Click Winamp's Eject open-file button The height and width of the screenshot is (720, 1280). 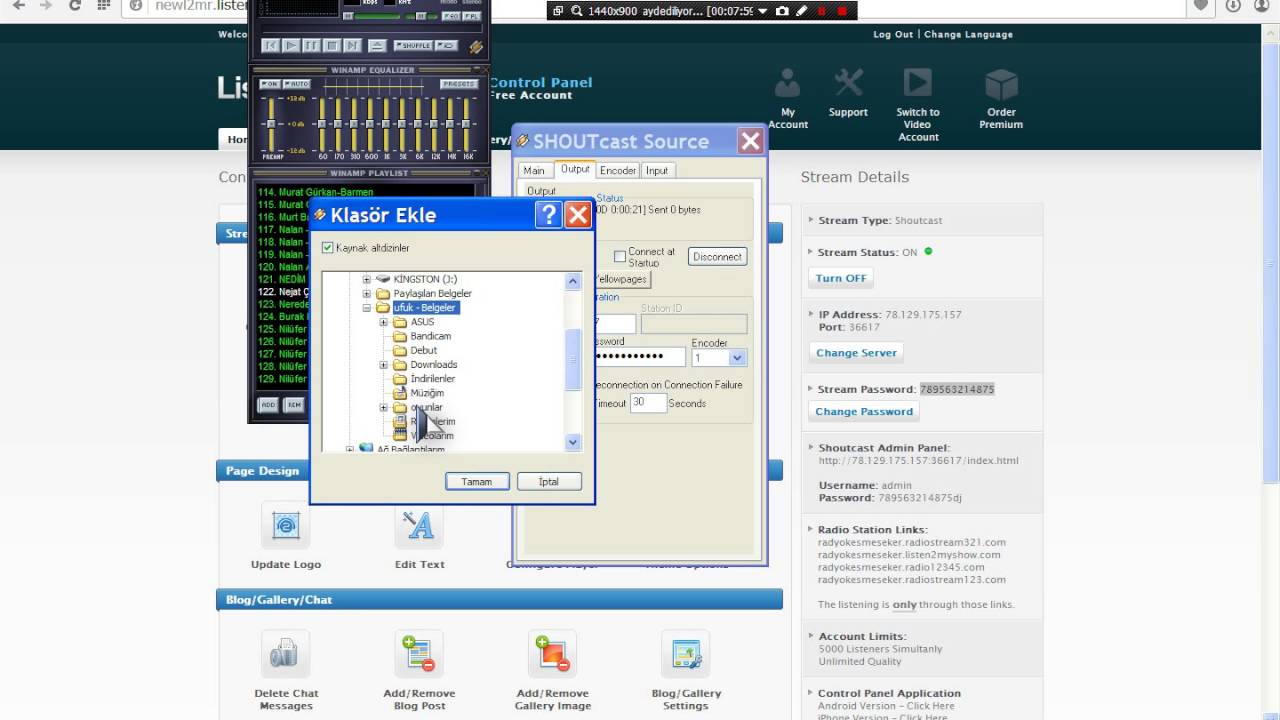point(376,46)
